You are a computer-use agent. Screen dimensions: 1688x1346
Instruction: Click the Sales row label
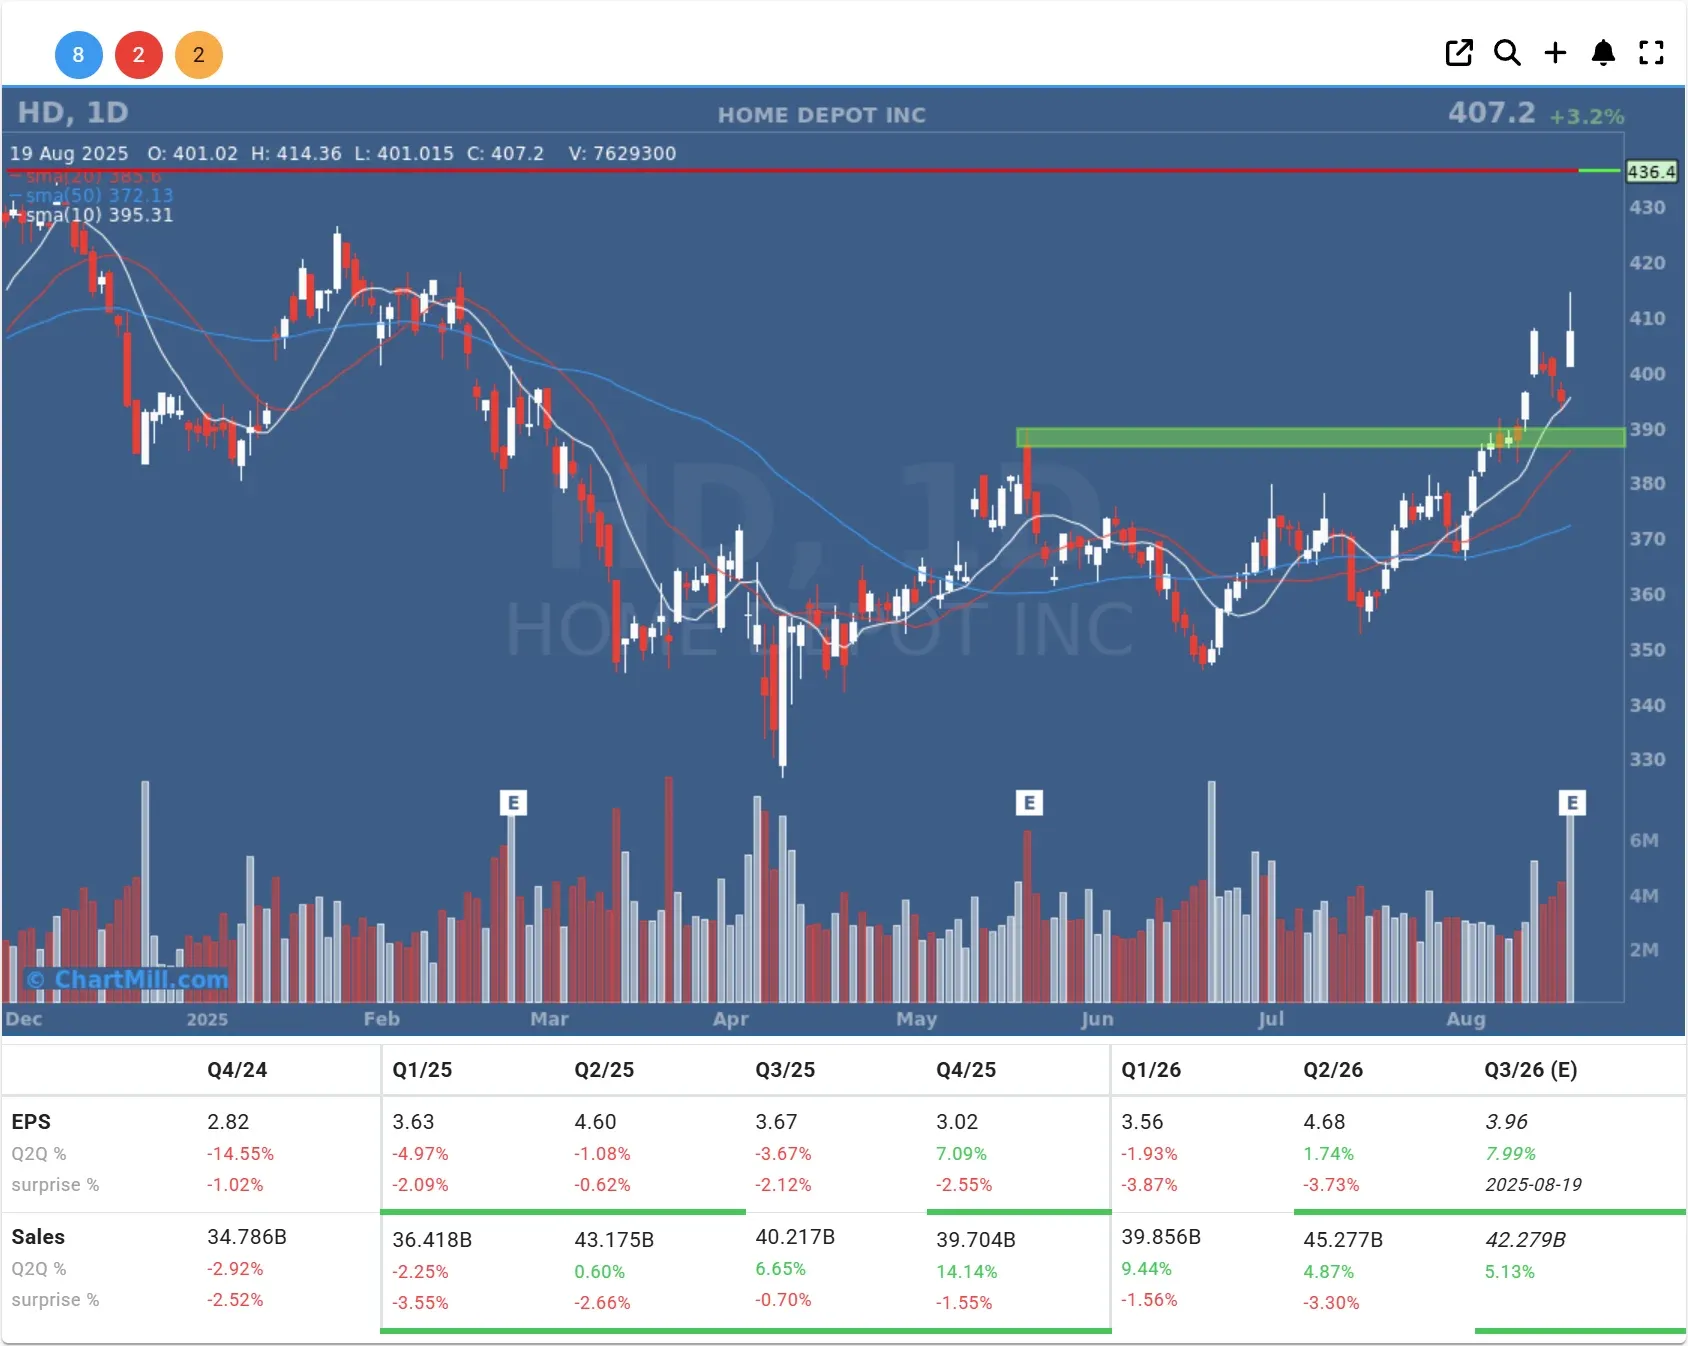tap(38, 1237)
